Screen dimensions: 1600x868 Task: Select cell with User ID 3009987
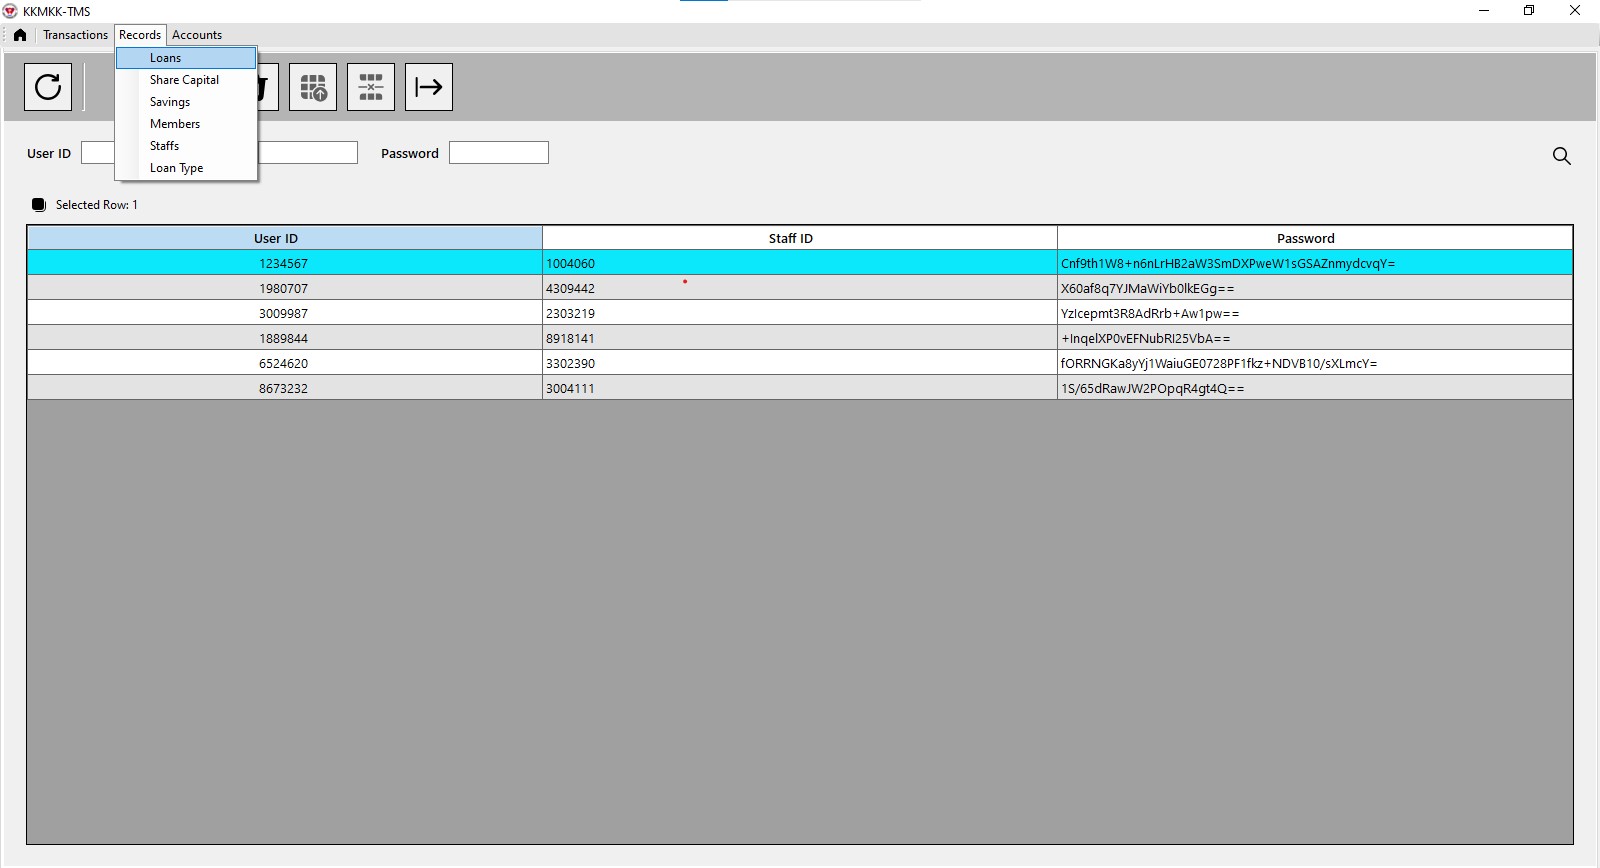(x=285, y=313)
